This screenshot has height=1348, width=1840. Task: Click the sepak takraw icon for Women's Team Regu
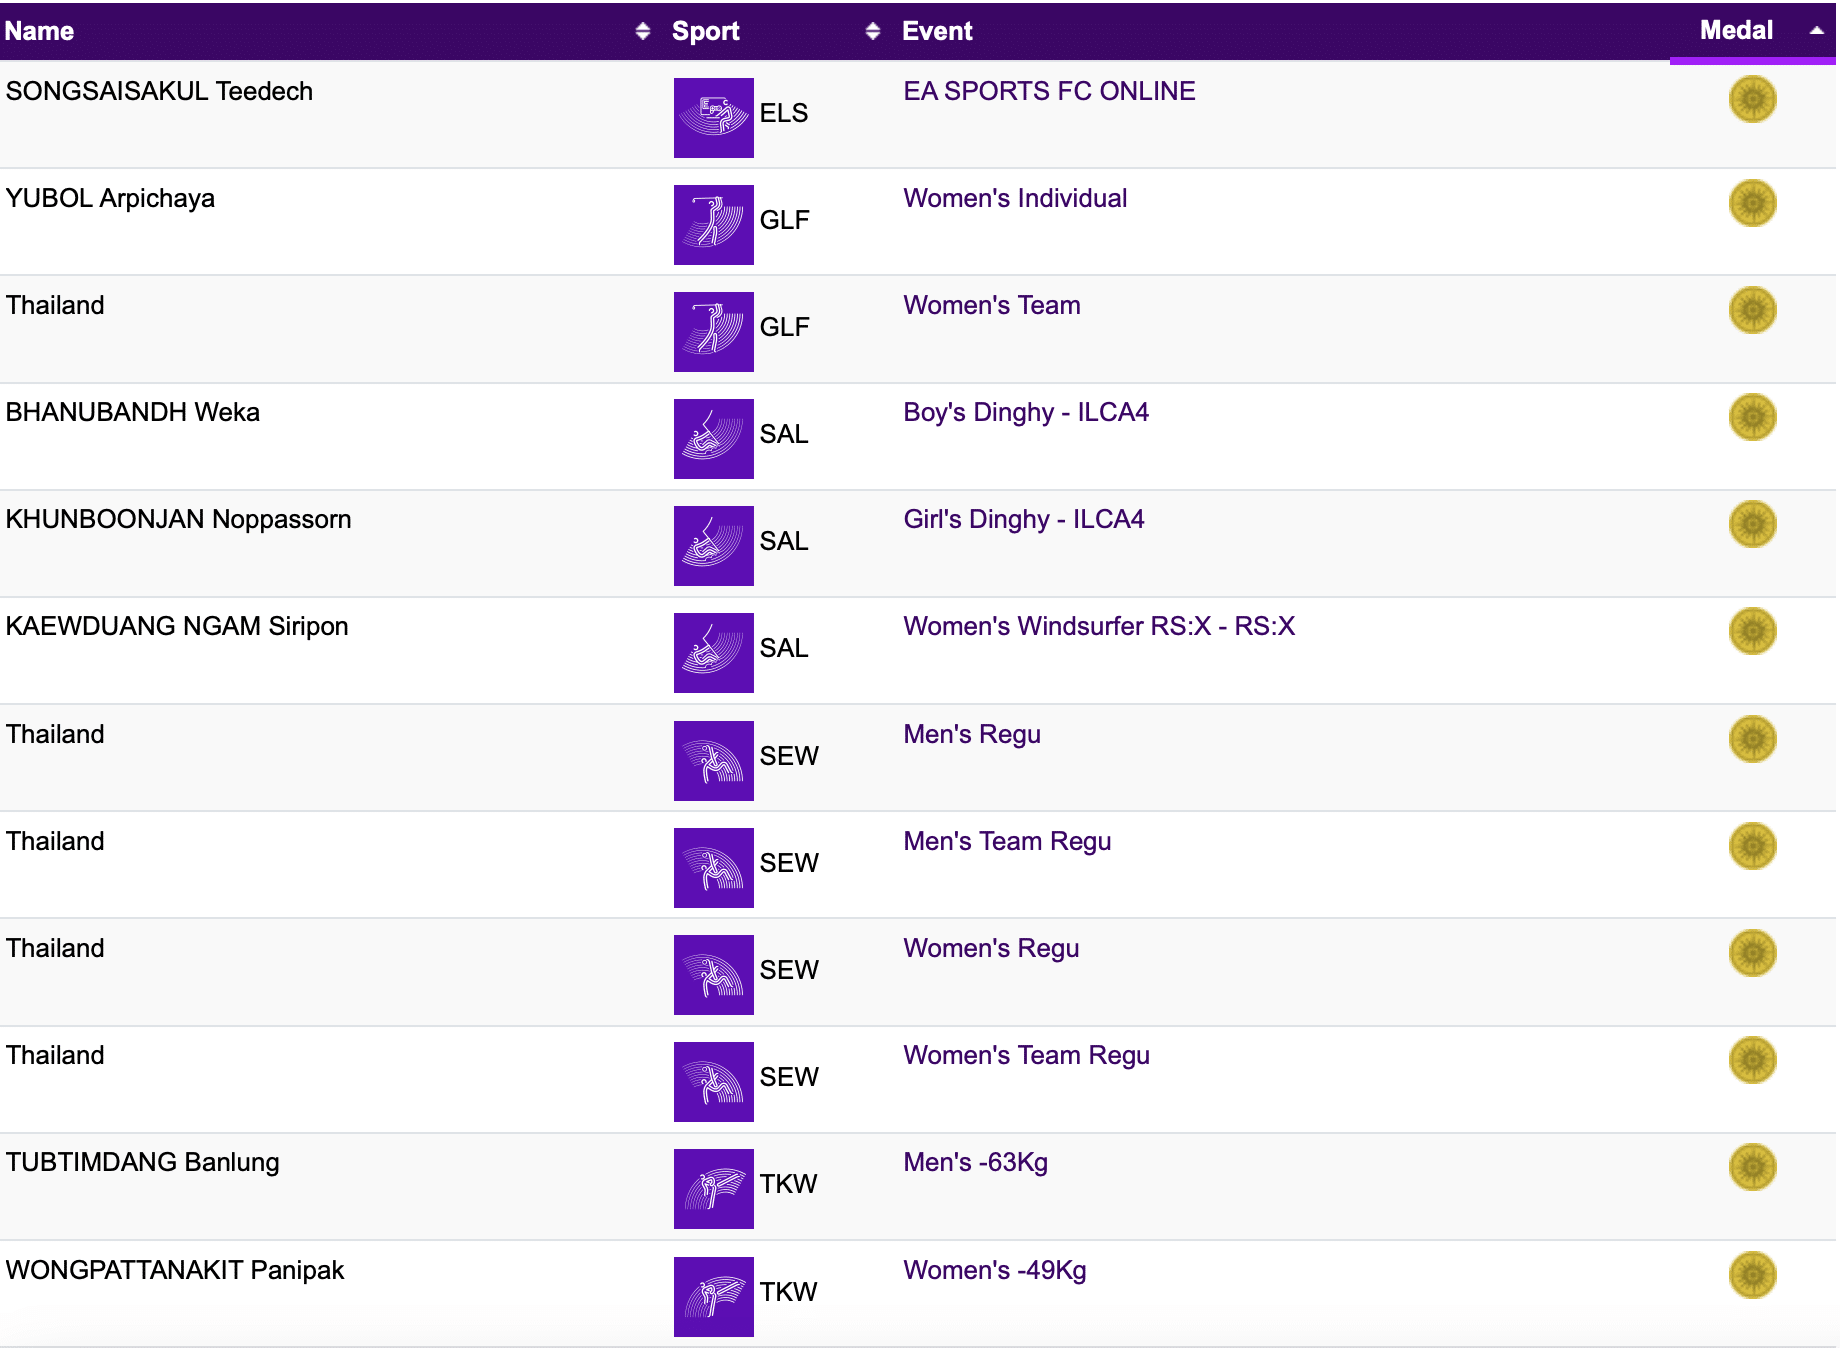pyautogui.click(x=713, y=1082)
